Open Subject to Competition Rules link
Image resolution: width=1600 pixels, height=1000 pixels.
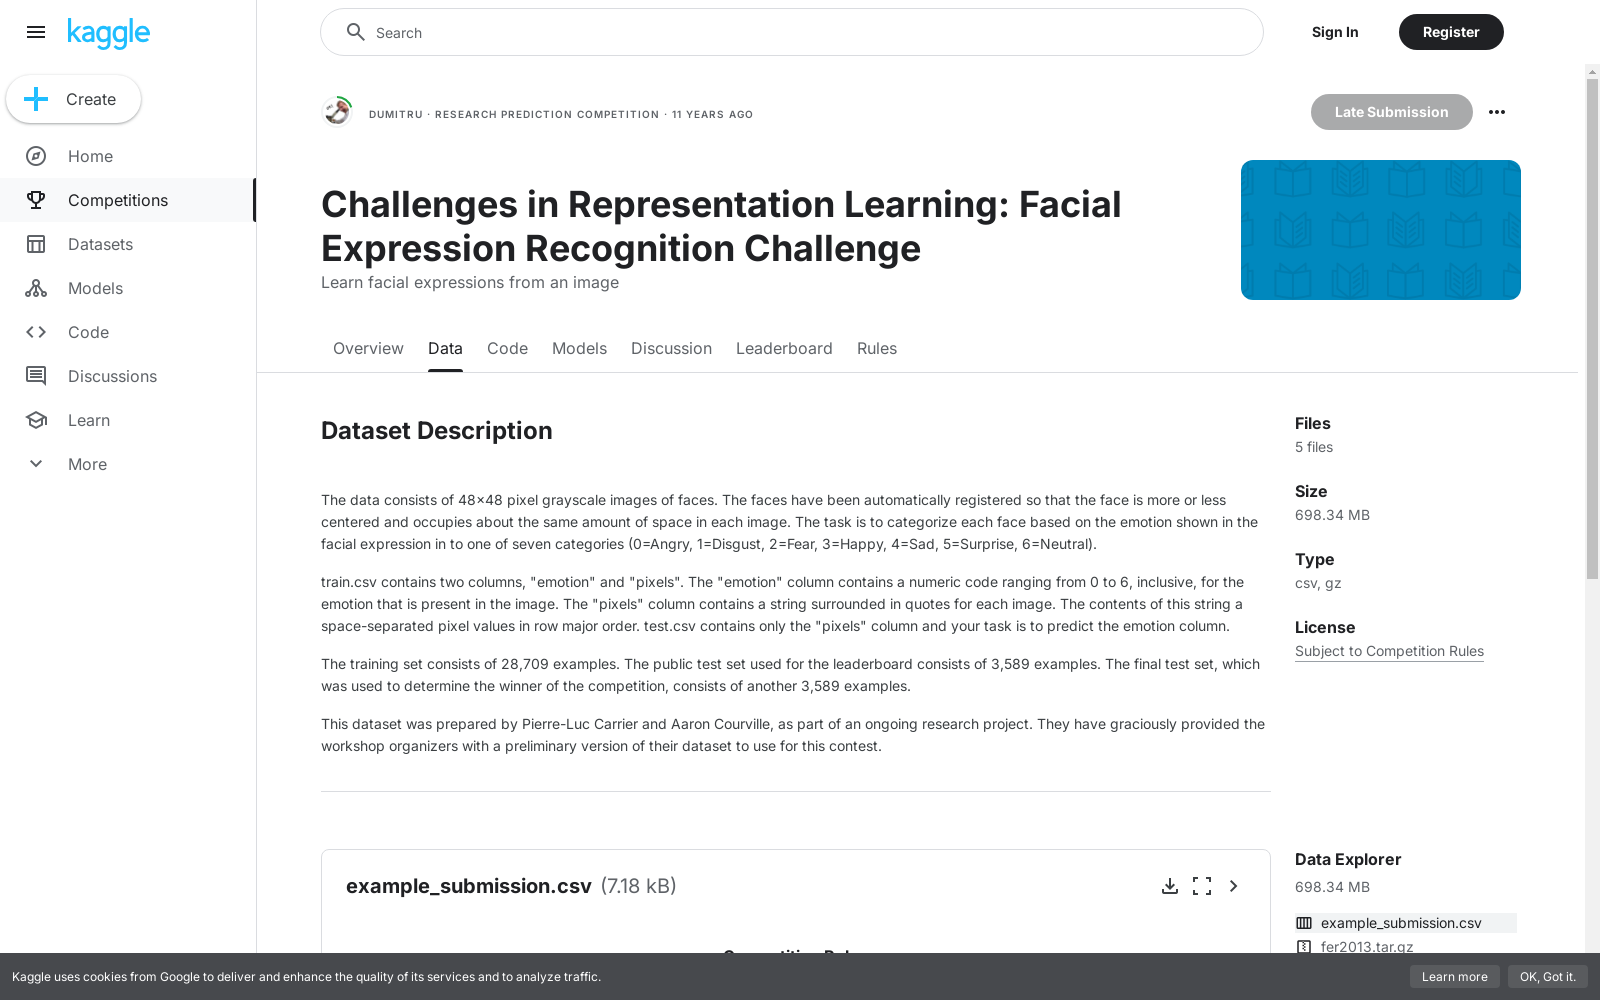click(1389, 651)
